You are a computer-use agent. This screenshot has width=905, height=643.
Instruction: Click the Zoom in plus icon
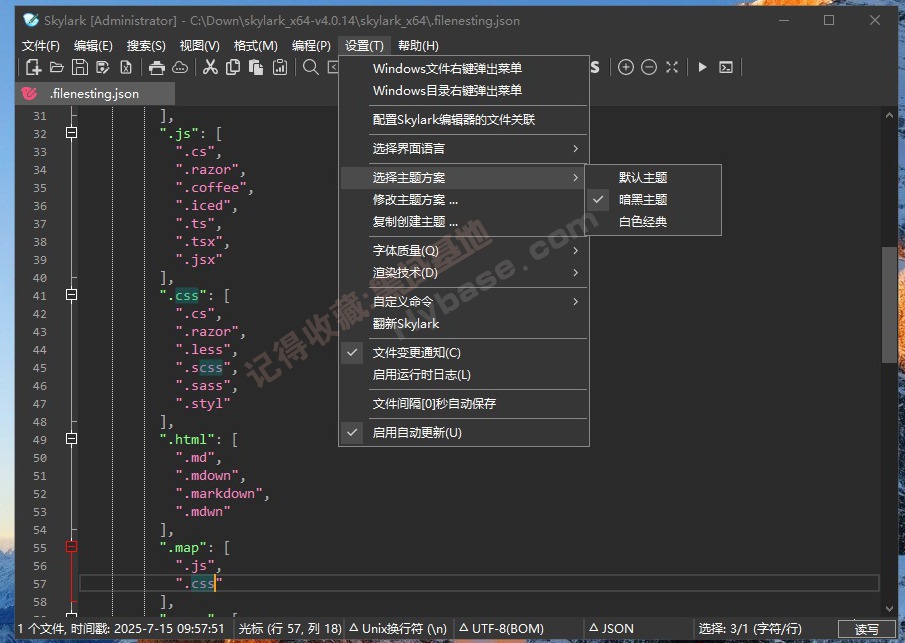coord(626,68)
